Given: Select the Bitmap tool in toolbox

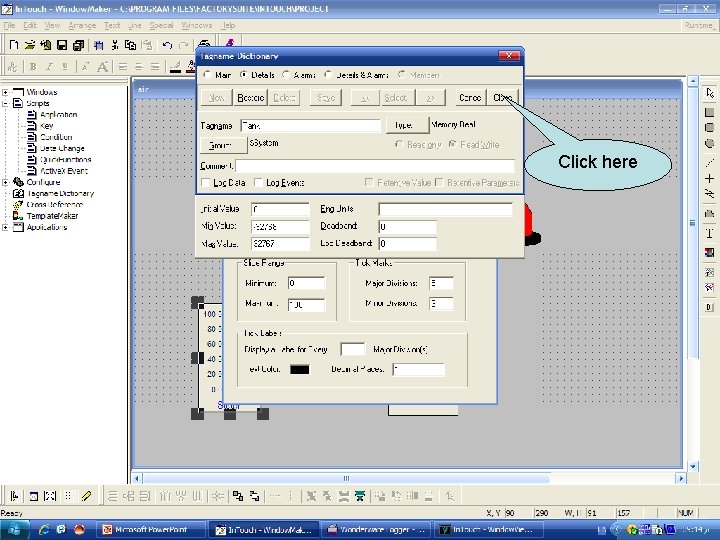Looking at the screenshot, I should coord(710,253).
